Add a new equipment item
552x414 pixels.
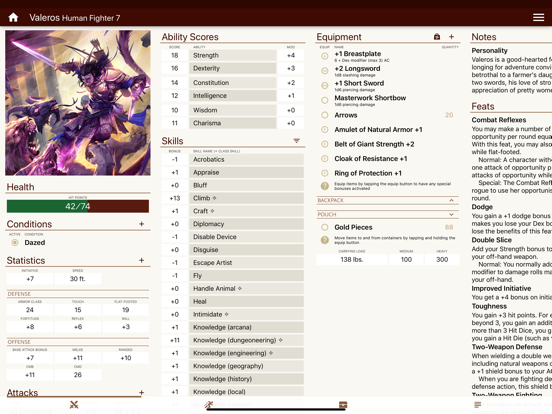452,37
